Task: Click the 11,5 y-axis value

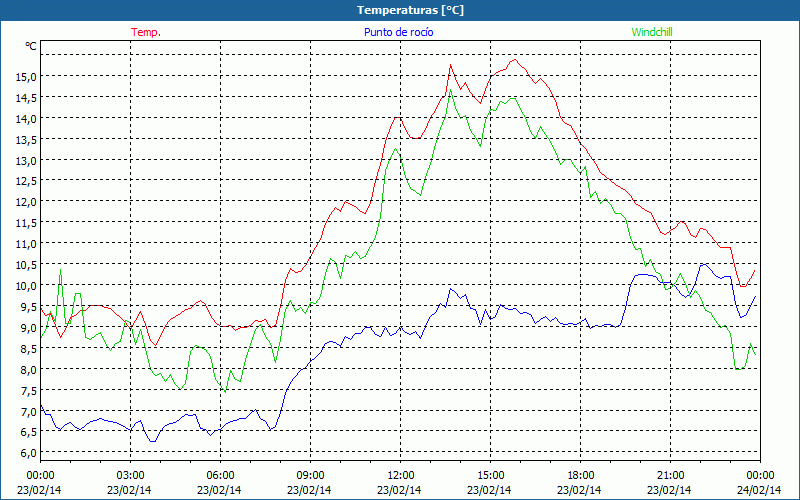Action: (x=26, y=223)
